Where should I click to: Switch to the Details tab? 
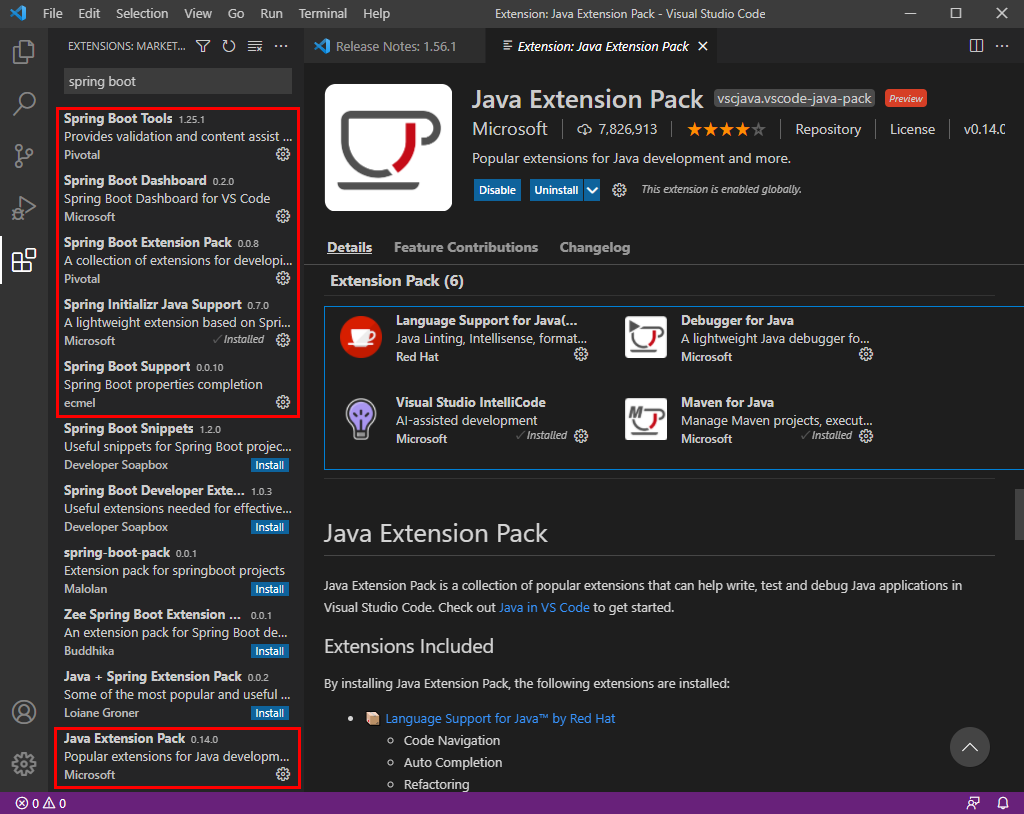349,248
